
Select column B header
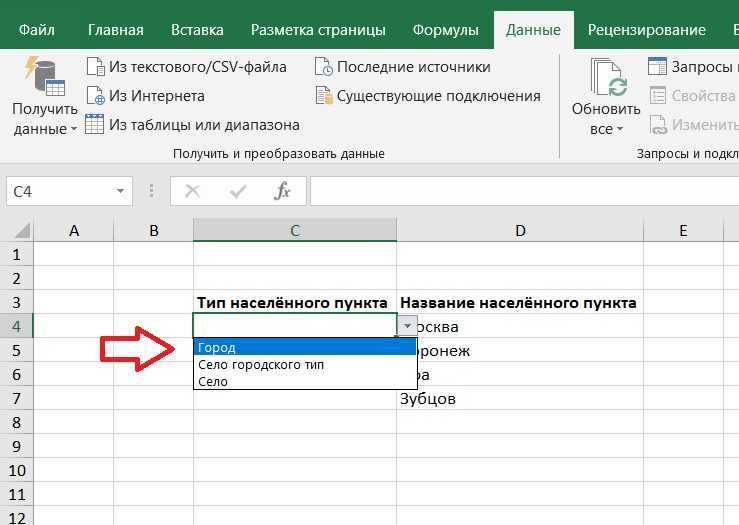point(154,230)
